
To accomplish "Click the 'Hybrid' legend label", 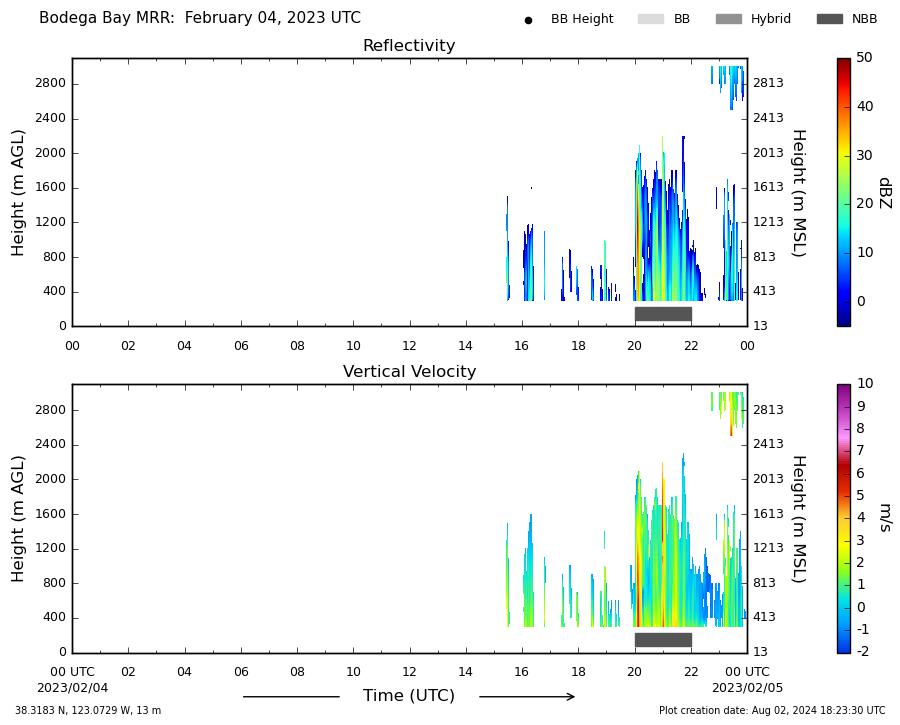I will pos(770,19).
